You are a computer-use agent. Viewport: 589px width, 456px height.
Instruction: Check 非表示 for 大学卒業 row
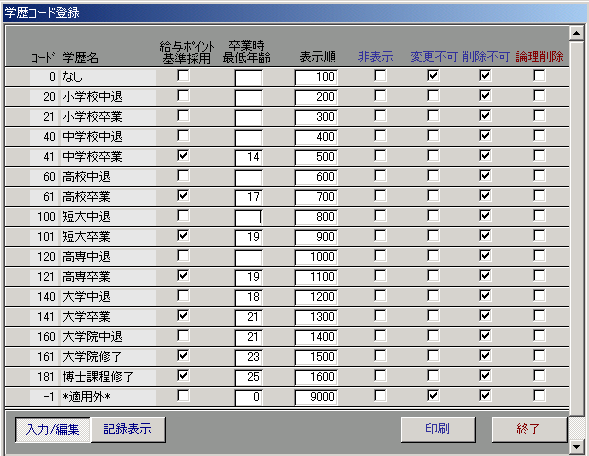coord(380,316)
